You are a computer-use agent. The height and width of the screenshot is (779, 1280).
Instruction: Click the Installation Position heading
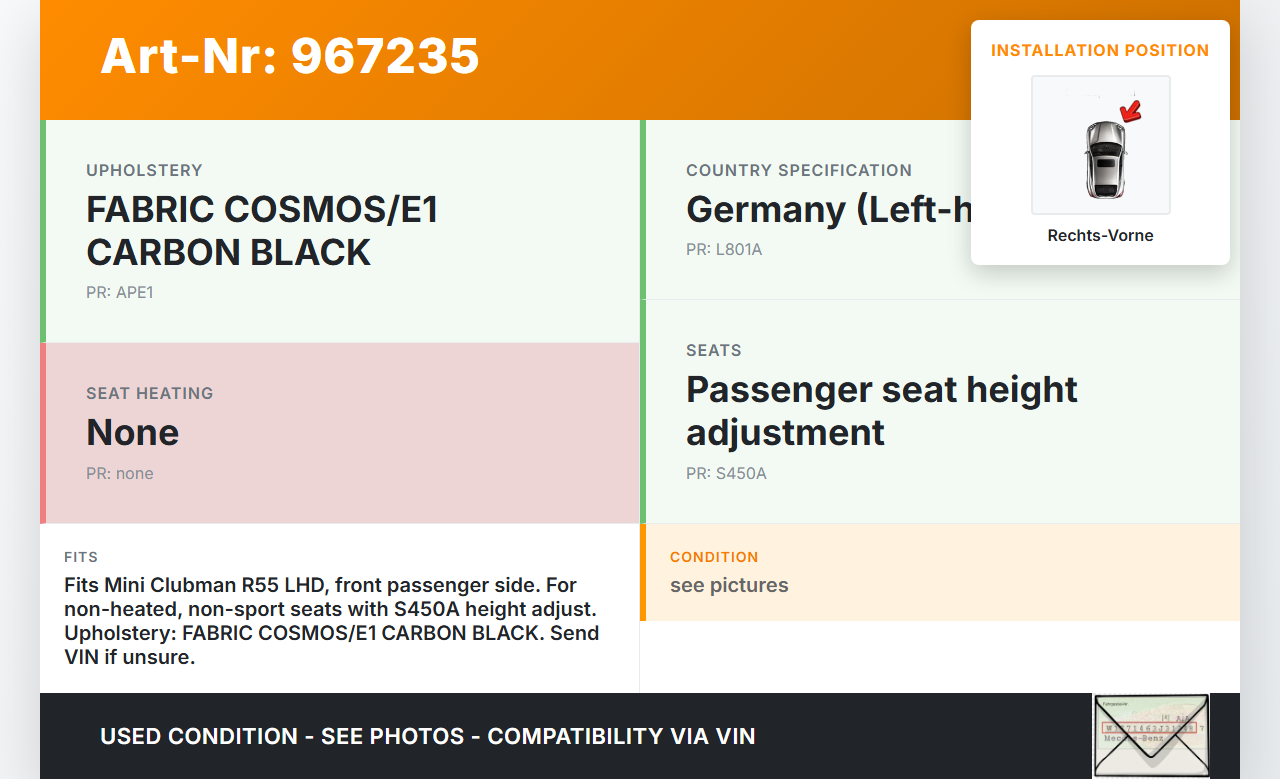(x=1100, y=50)
